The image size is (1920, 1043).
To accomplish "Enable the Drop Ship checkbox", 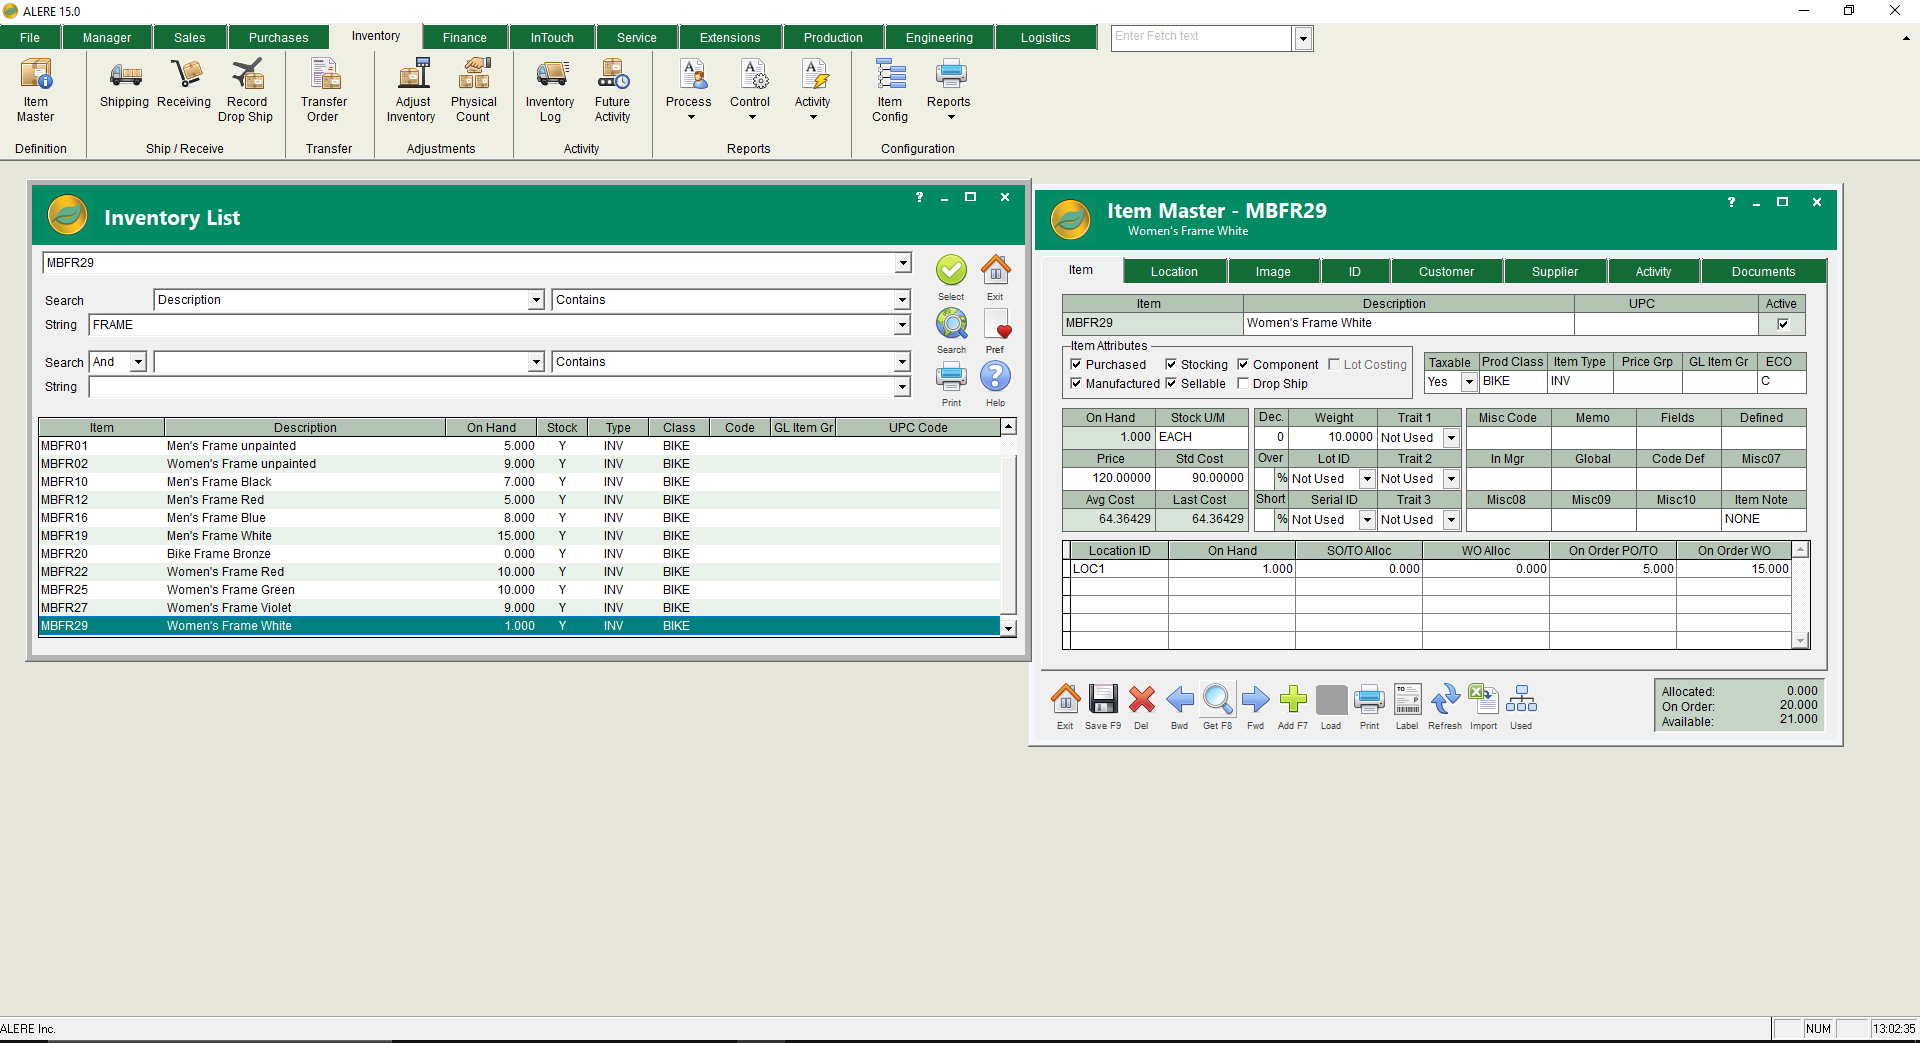I will click(x=1243, y=384).
